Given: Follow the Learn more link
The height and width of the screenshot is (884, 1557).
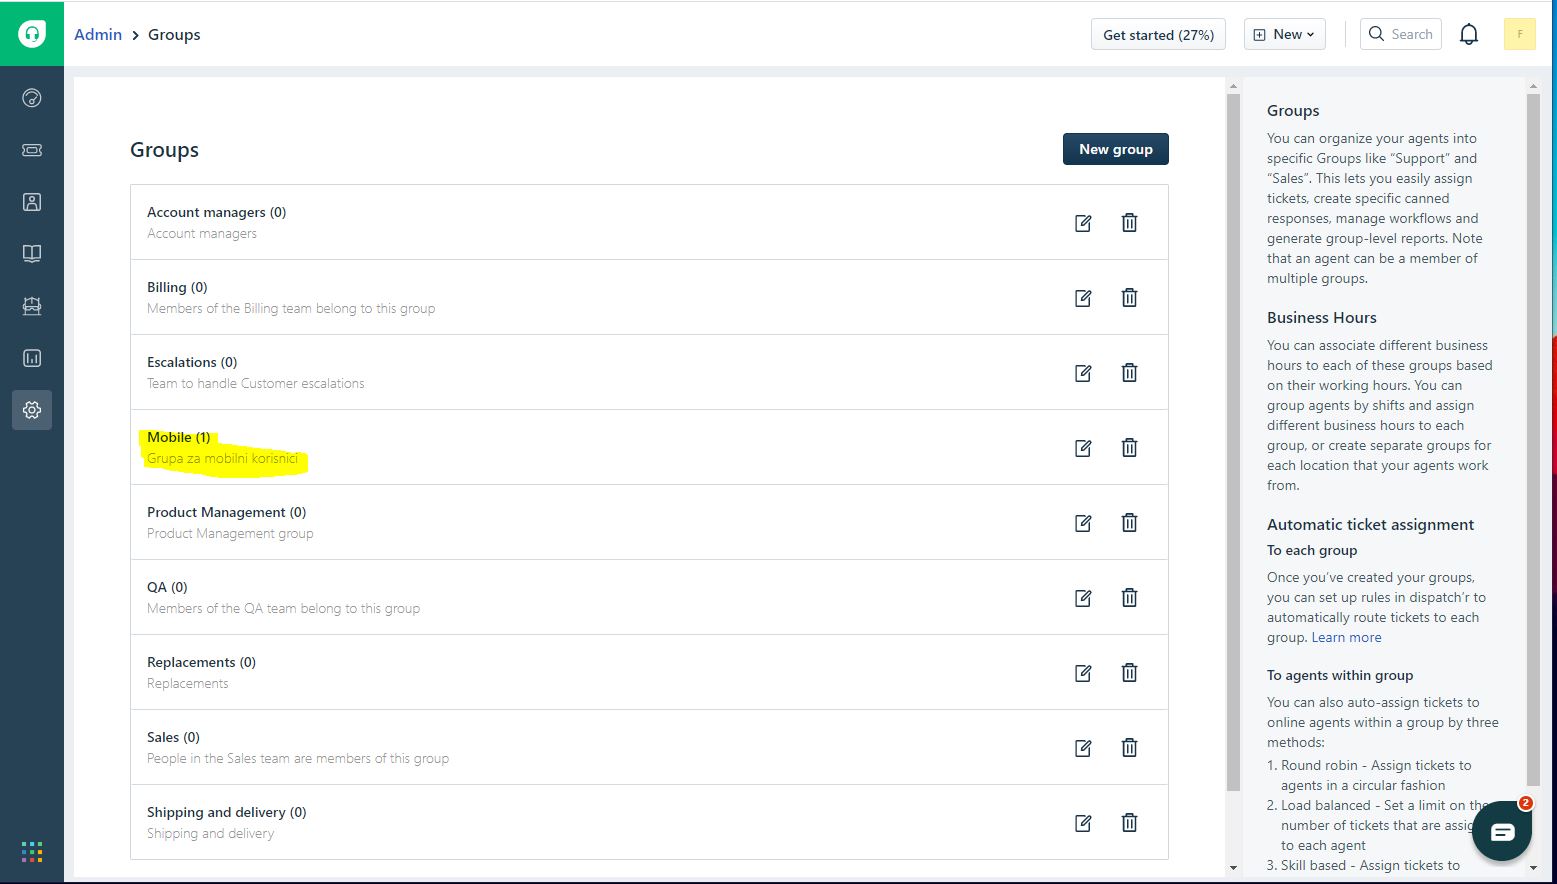Looking at the screenshot, I should [x=1346, y=638].
